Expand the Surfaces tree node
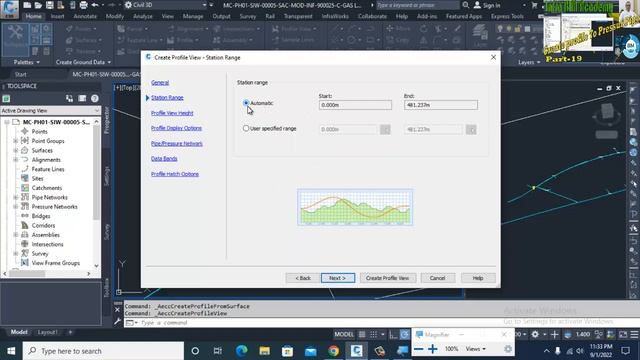 [x=16, y=150]
